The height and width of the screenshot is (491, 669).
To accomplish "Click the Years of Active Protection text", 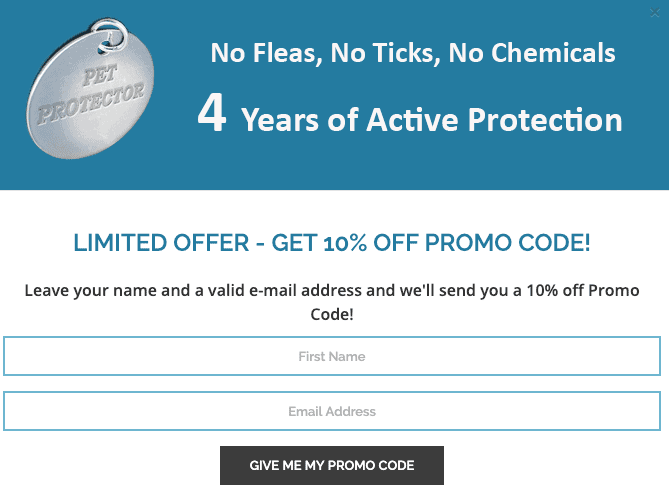I will pos(432,120).
